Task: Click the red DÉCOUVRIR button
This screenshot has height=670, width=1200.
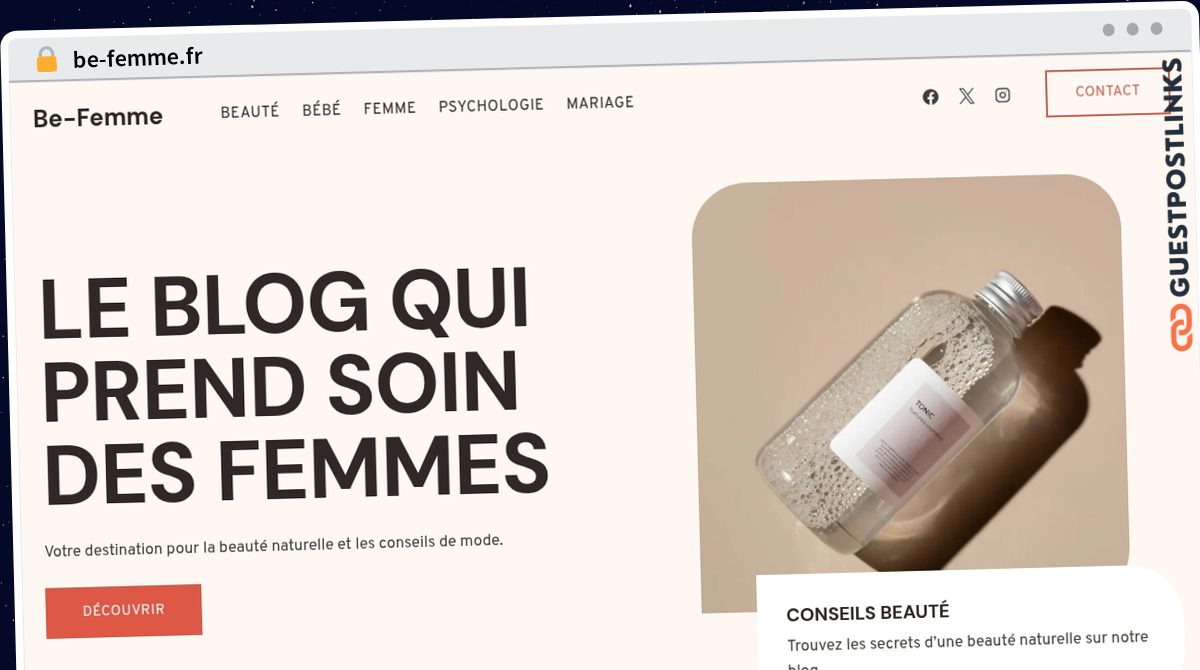Action: click(x=124, y=610)
